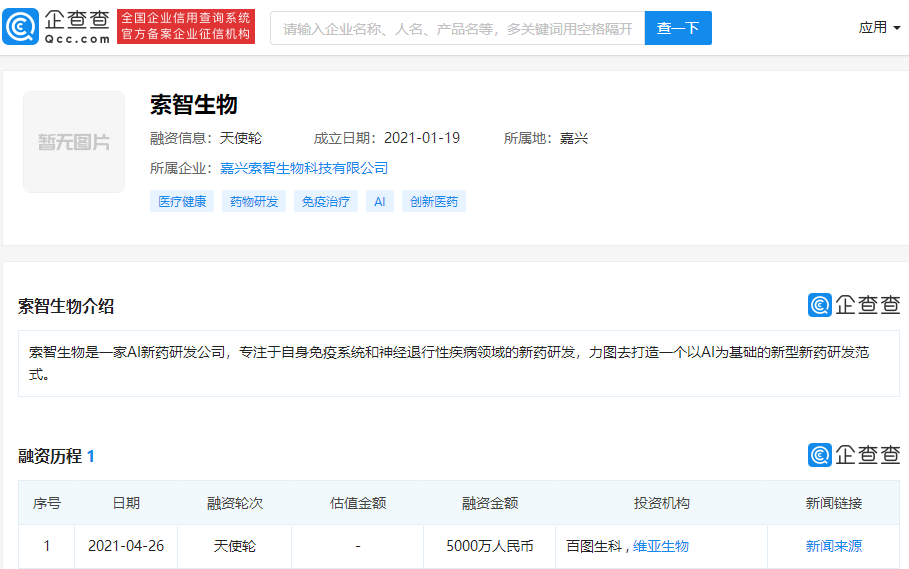Click the row number 1 cell
The height and width of the screenshot is (569, 909).
46,546
